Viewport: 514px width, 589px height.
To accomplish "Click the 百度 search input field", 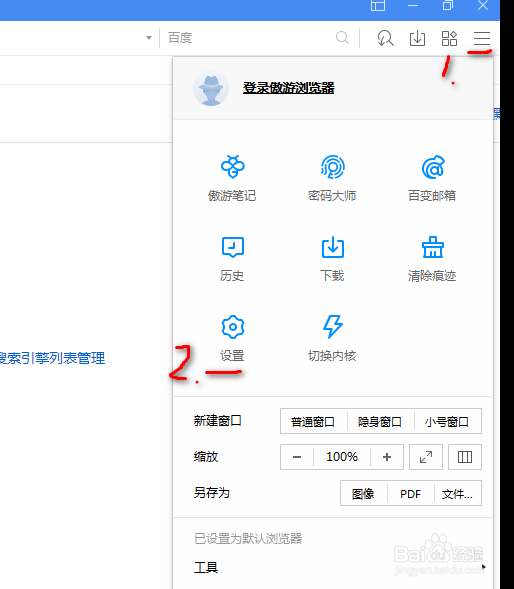I will pyautogui.click(x=248, y=38).
